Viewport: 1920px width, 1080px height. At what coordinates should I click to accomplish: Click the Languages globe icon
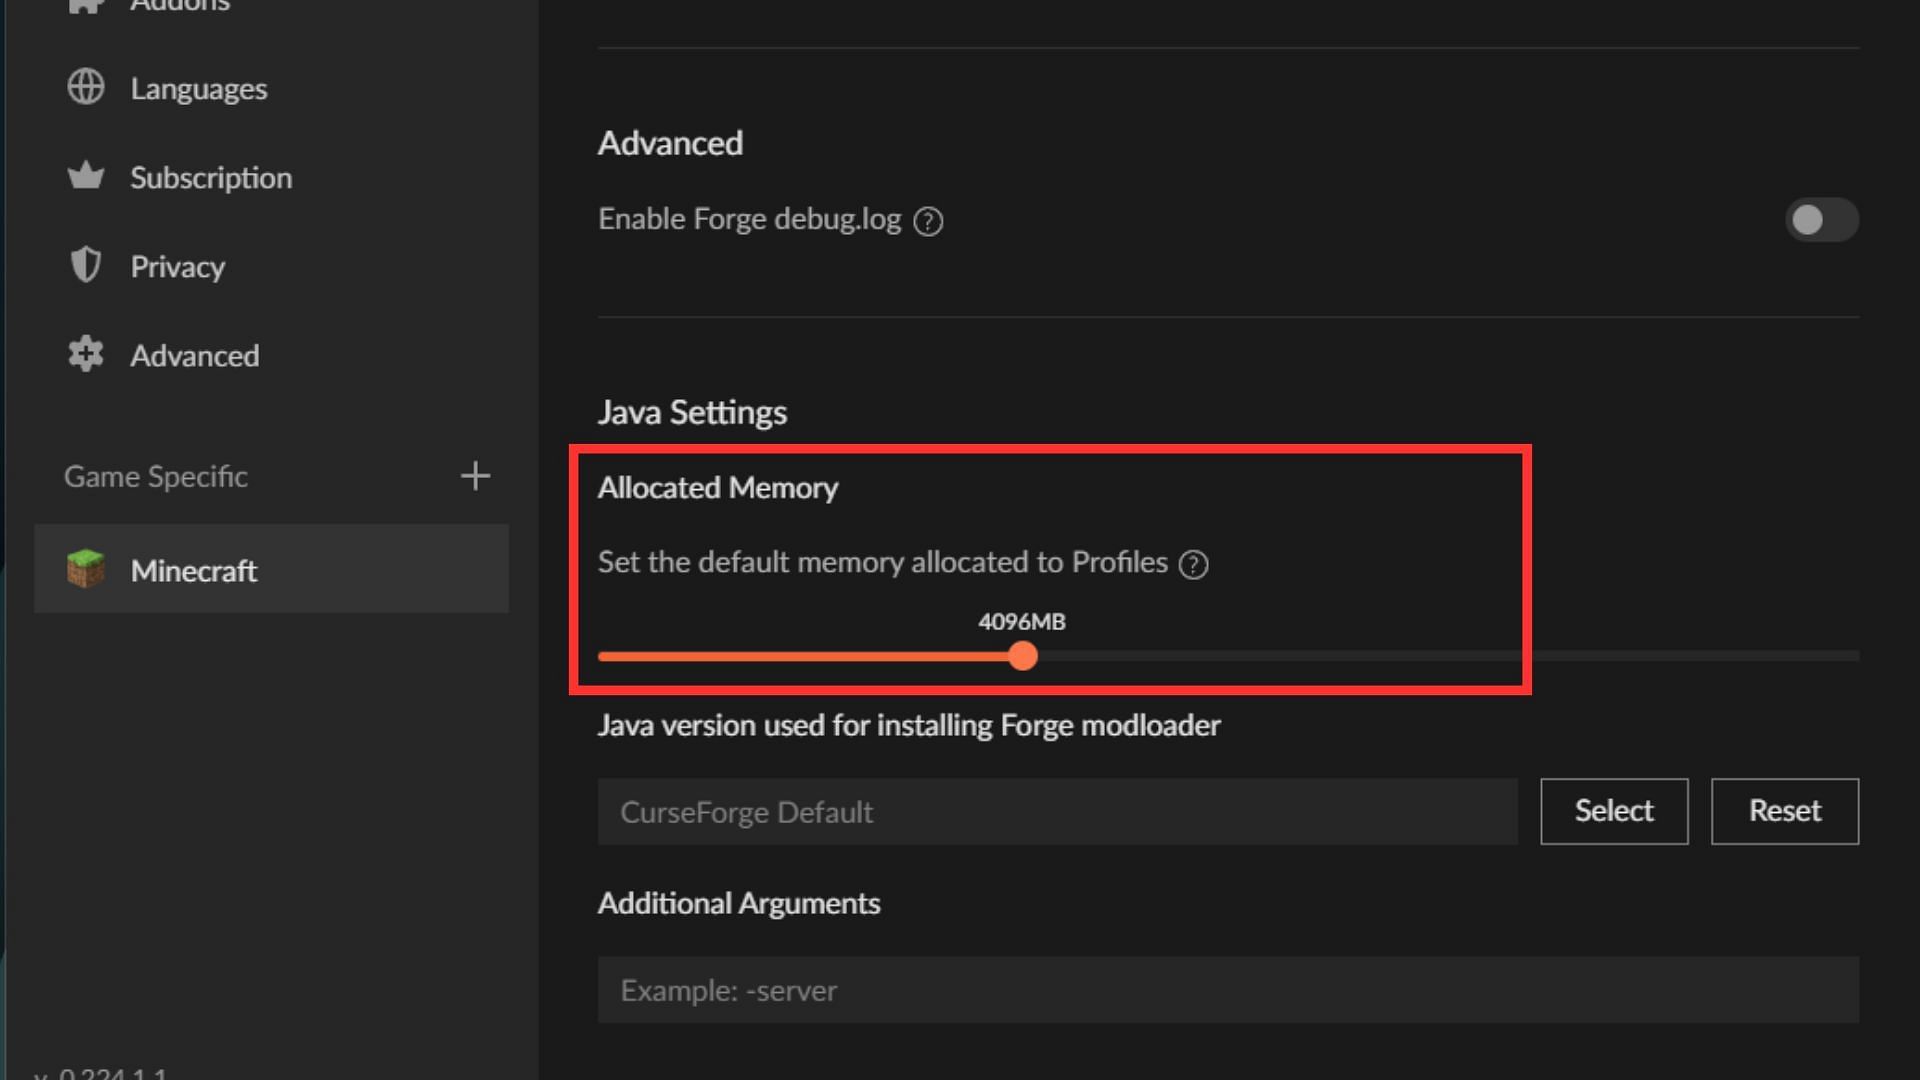tap(84, 88)
